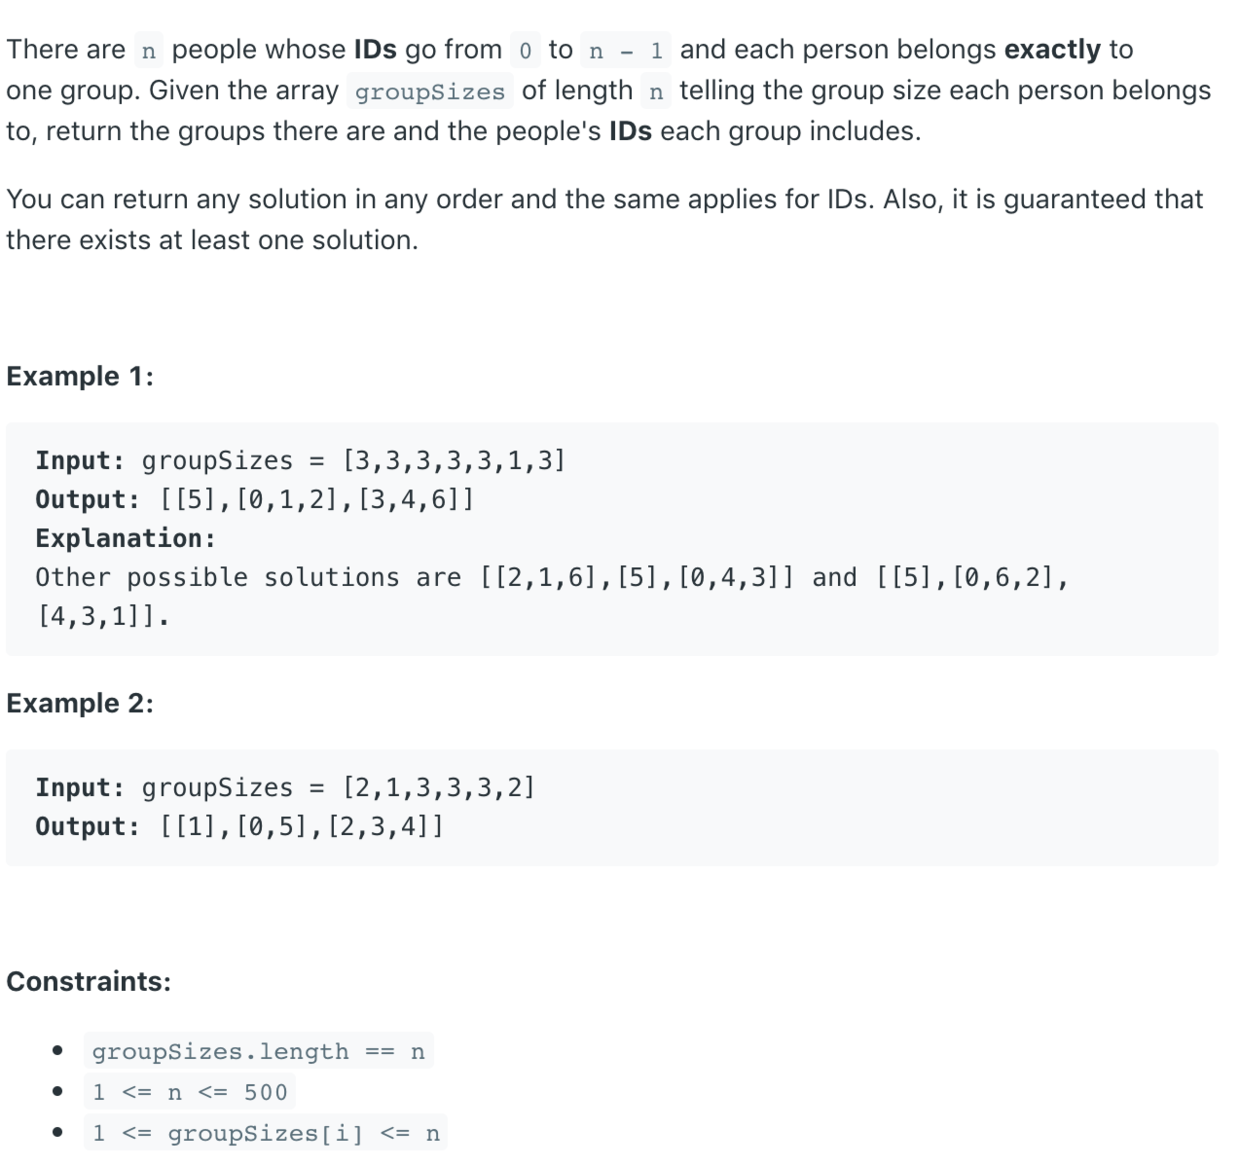Click the 'Example 1:' heading
This screenshot has height=1166, width=1240.
click(x=80, y=376)
